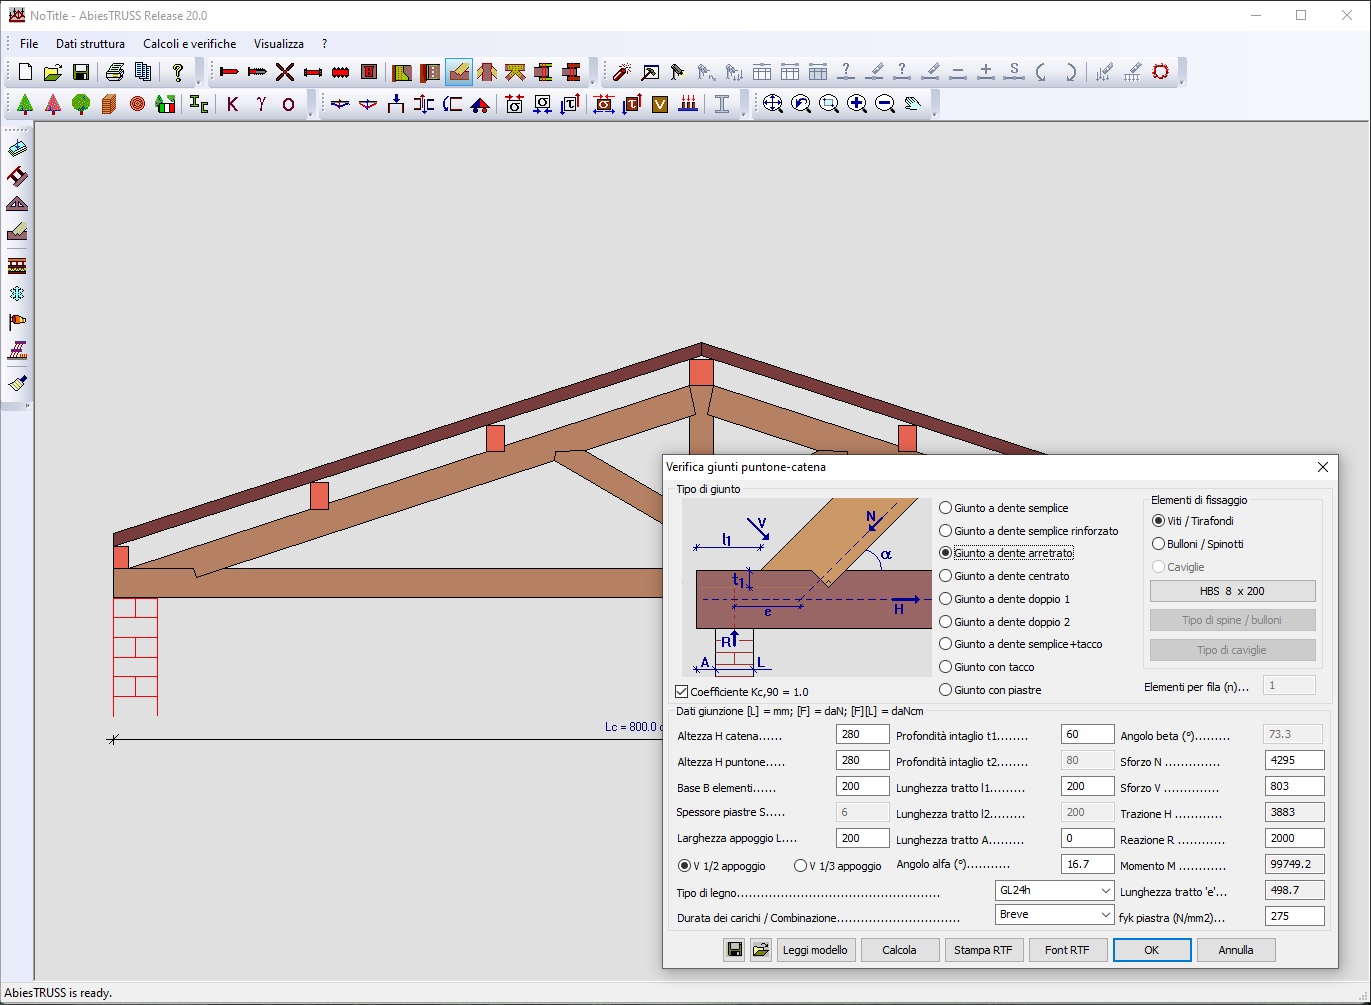
Task: Cancel the dialog with Annulla
Action: point(1236,950)
